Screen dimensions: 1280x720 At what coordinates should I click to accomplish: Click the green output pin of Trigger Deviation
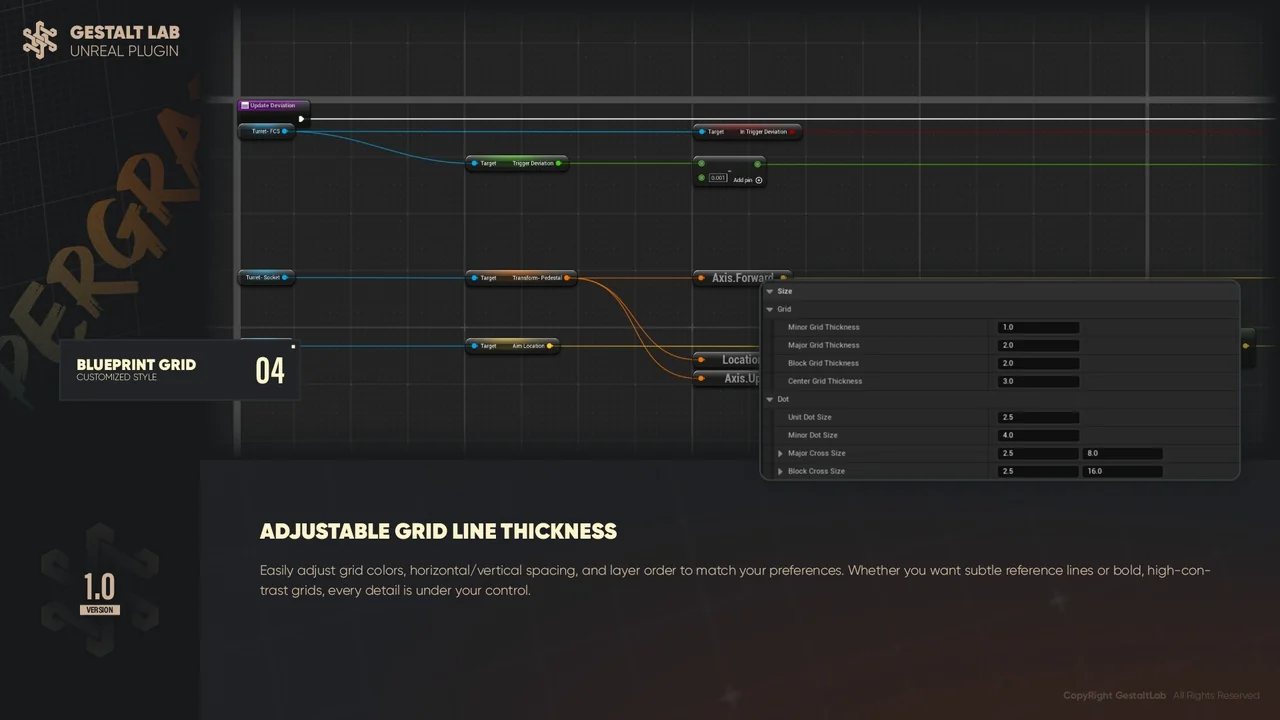point(559,163)
